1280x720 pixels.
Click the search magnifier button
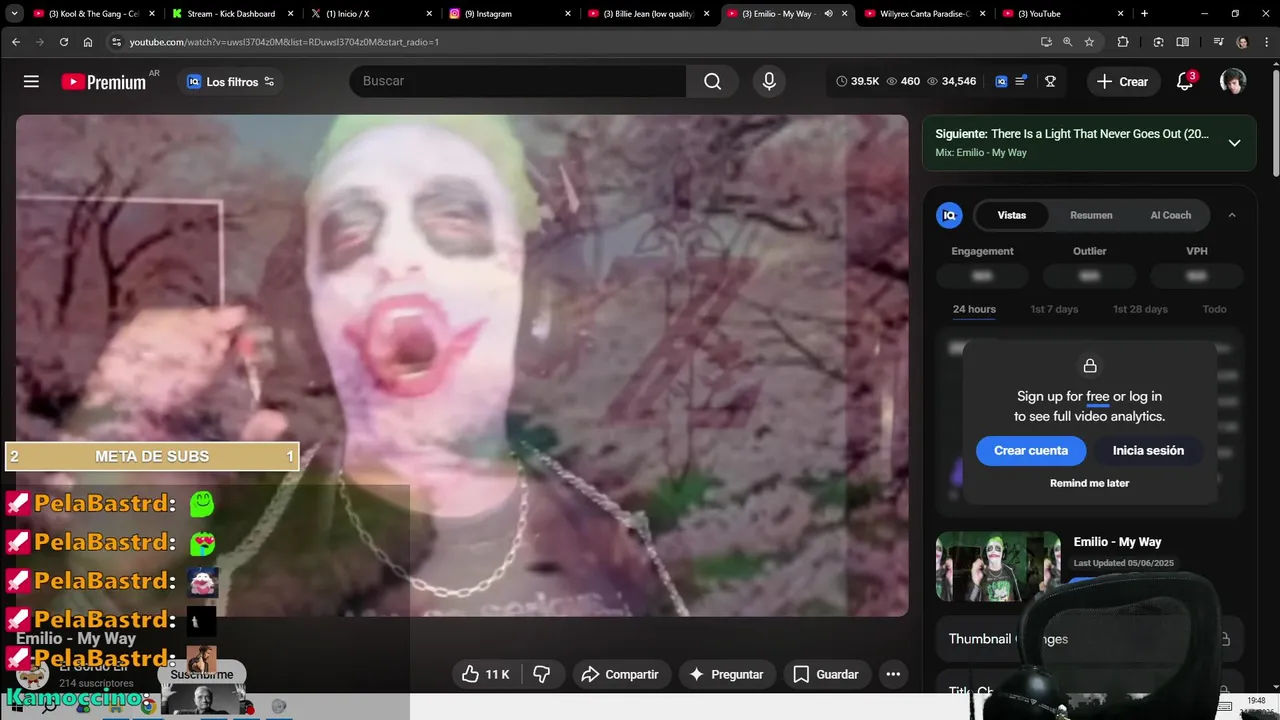712,81
